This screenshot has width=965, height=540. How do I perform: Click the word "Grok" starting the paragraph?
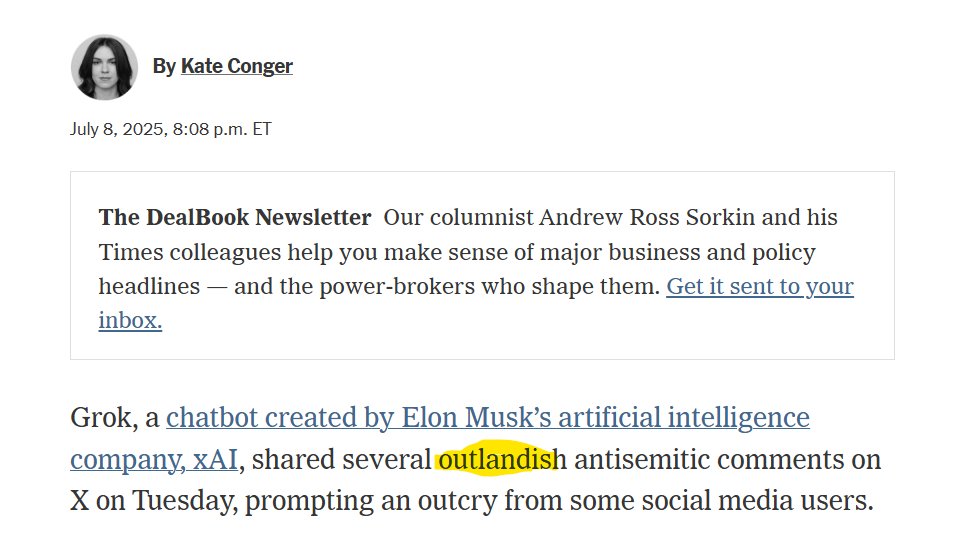coord(101,417)
